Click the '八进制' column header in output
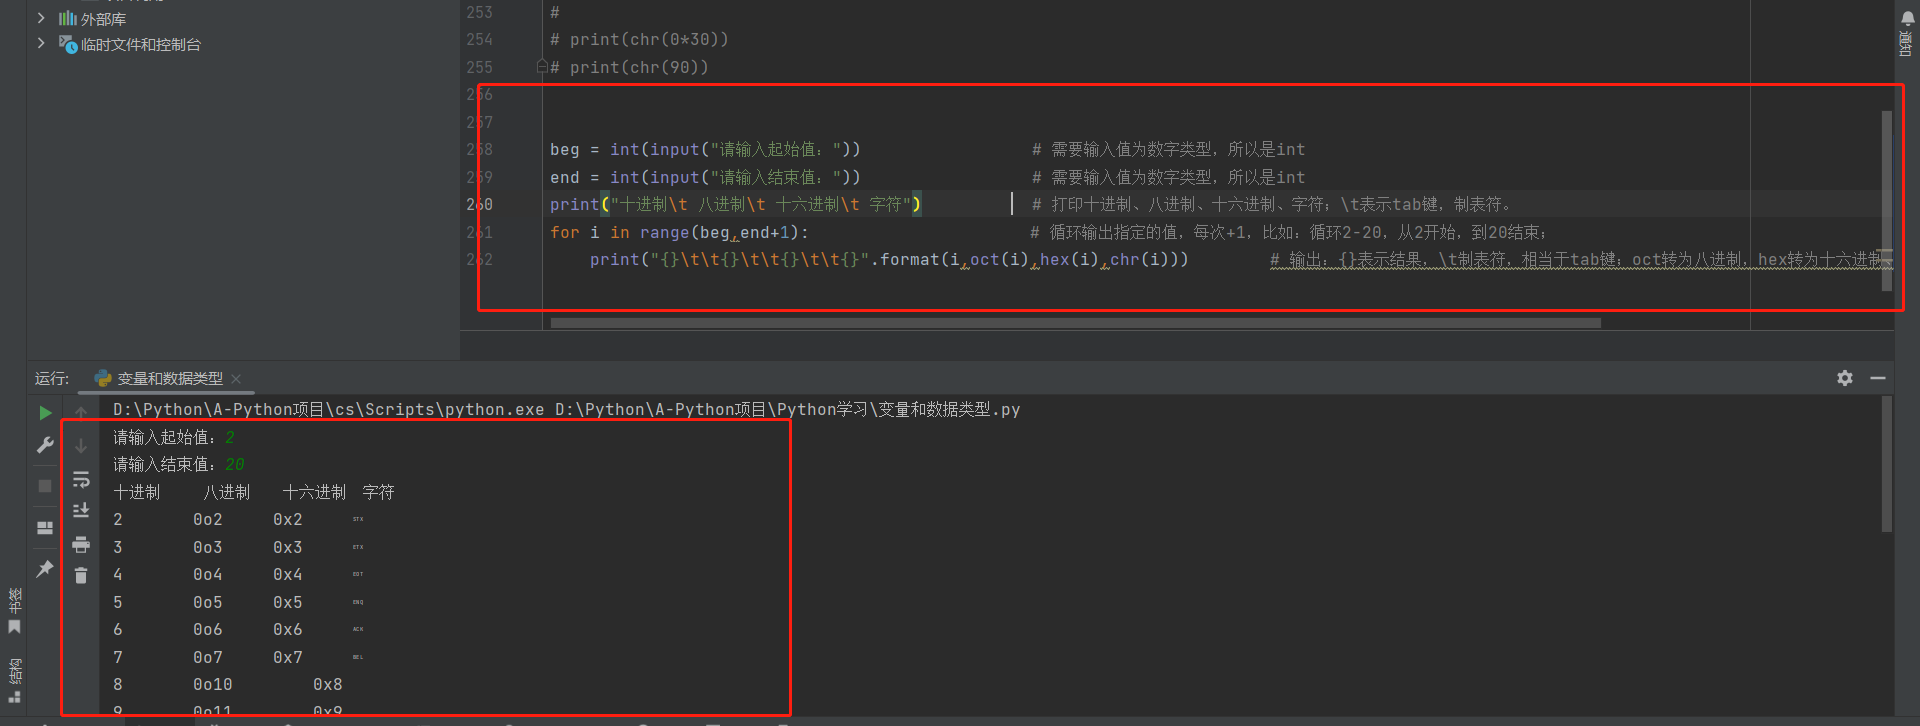The width and height of the screenshot is (1920, 726). click(227, 492)
